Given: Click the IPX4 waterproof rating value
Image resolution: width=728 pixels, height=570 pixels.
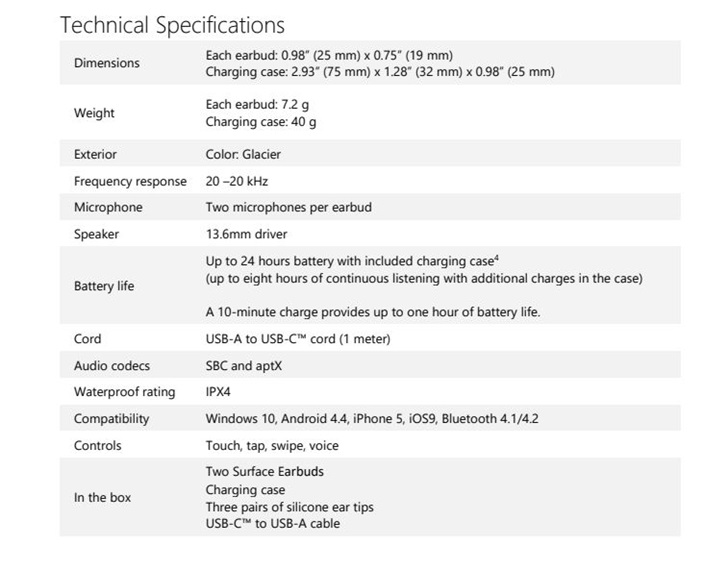Looking at the screenshot, I should click(x=218, y=392).
